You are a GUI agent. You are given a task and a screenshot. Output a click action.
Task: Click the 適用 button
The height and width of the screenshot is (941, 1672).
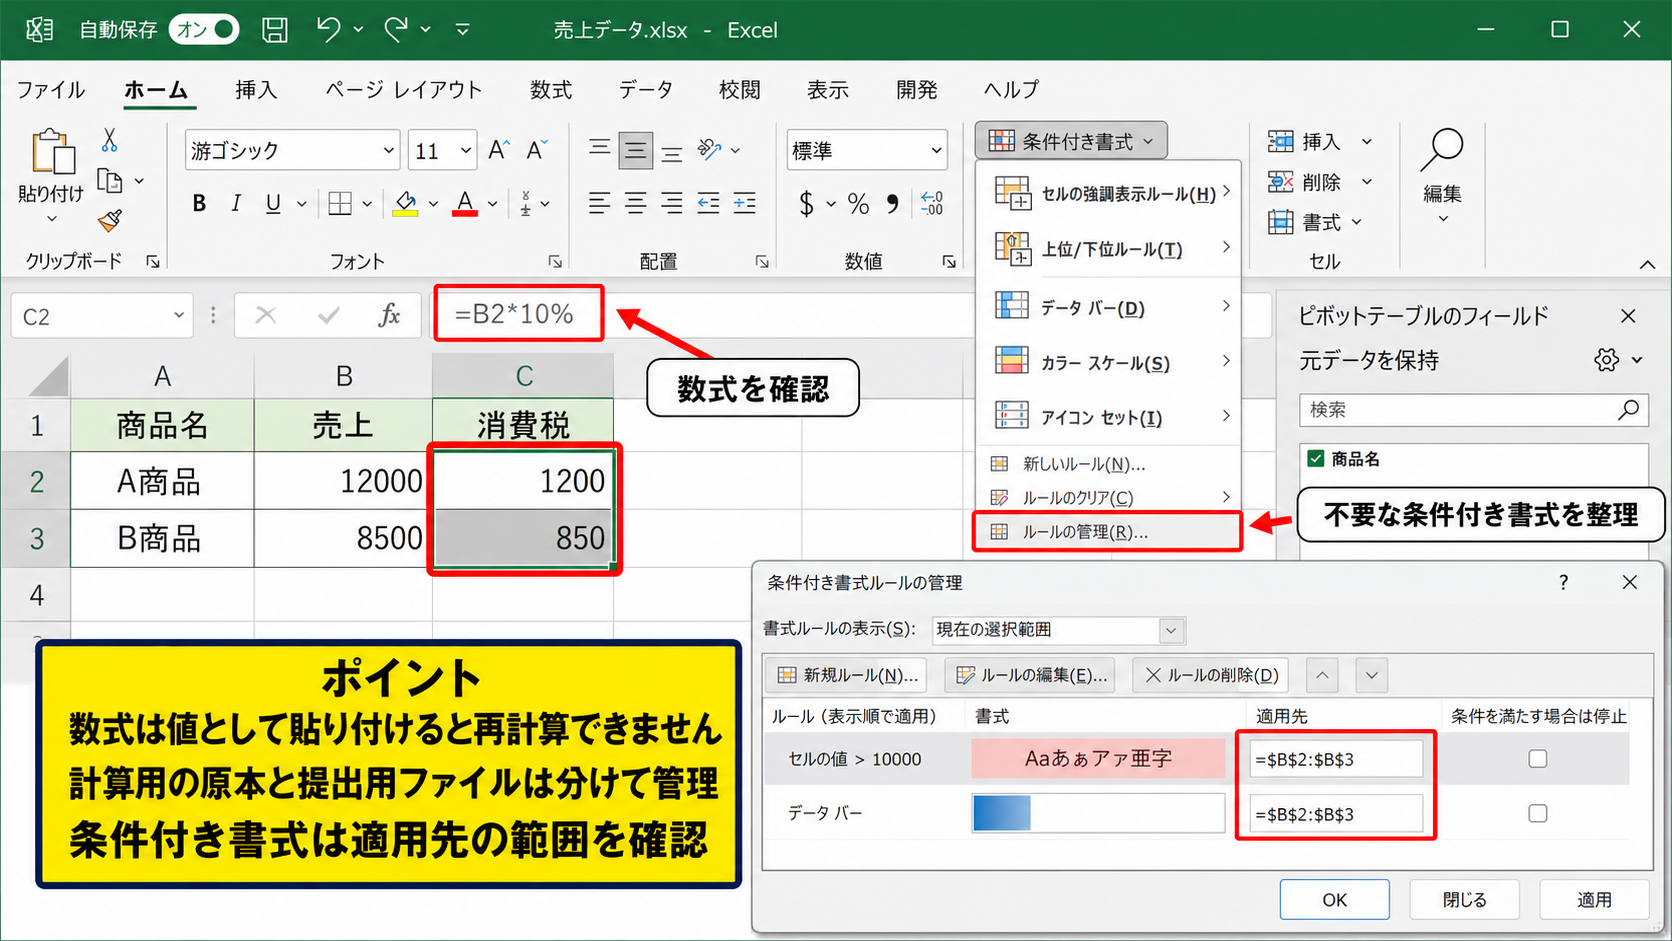pyautogui.click(x=1594, y=900)
